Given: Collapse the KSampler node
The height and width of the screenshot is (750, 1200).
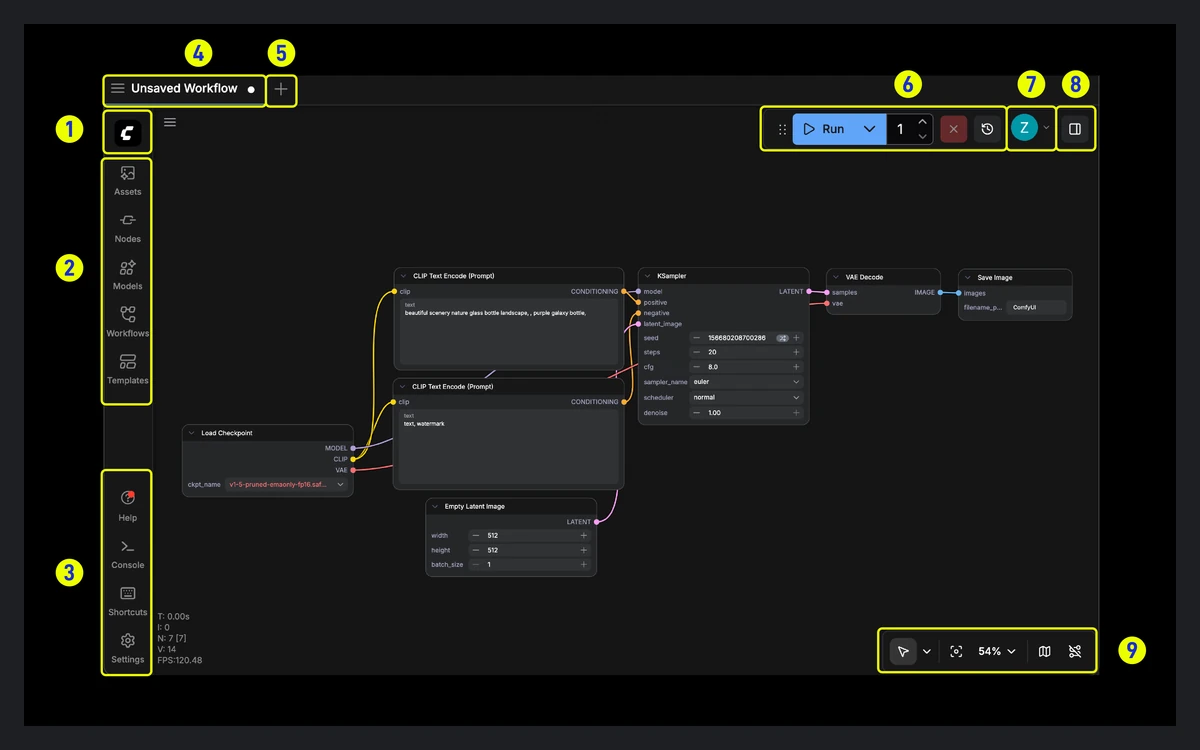Looking at the screenshot, I should [x=647, y=276].
